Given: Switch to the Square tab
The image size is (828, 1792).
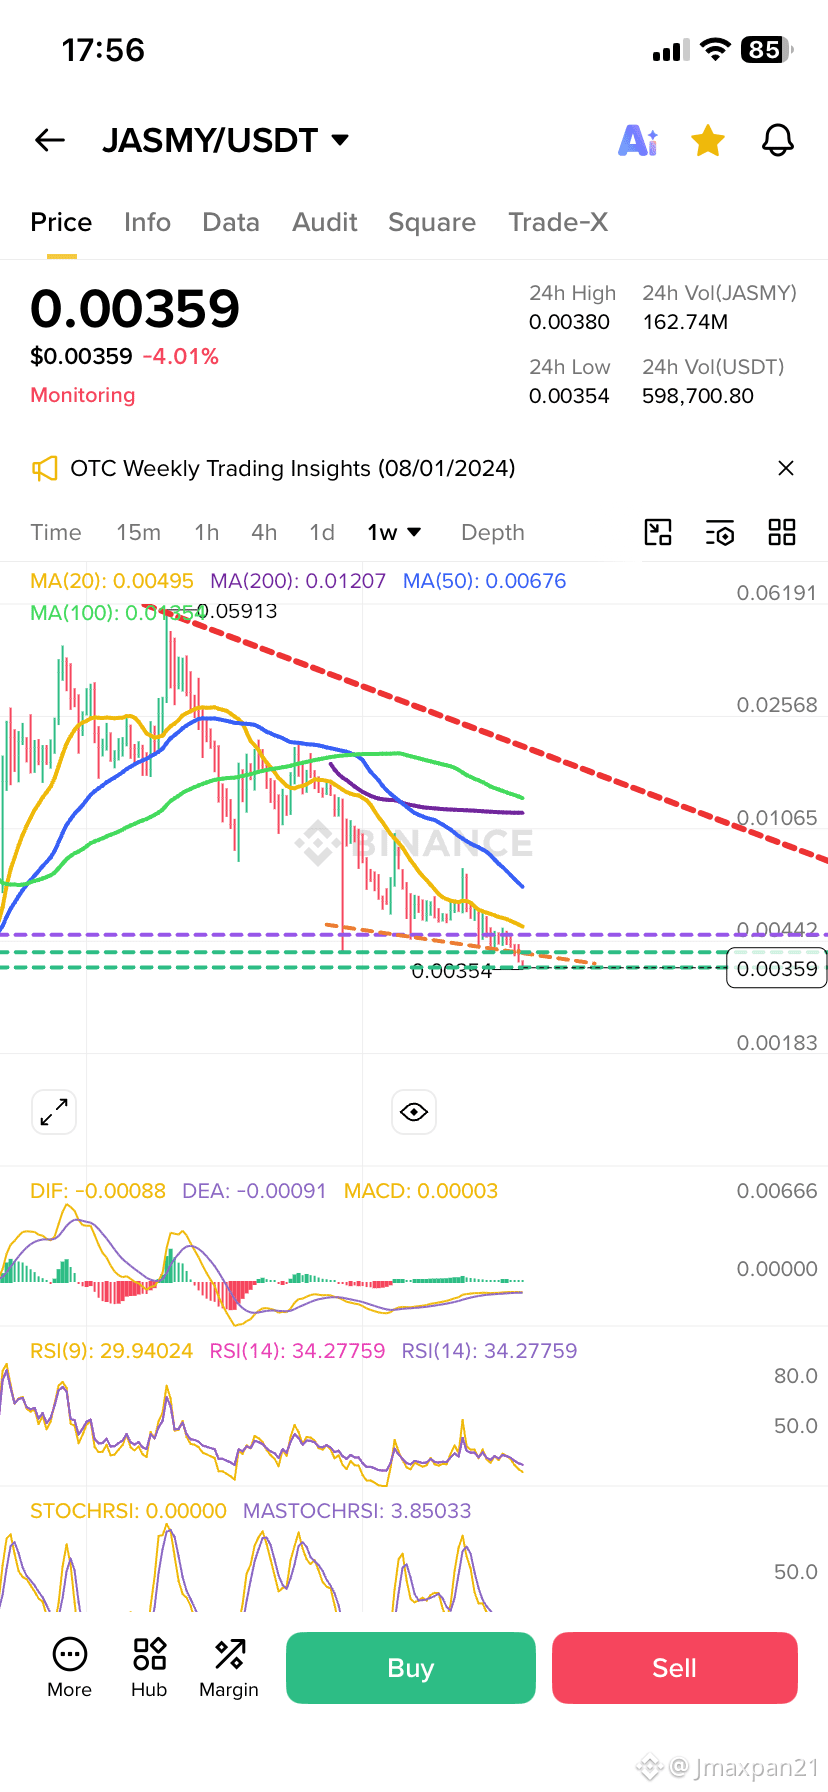Looking at the screenshot, I should (x=432, y=222).
